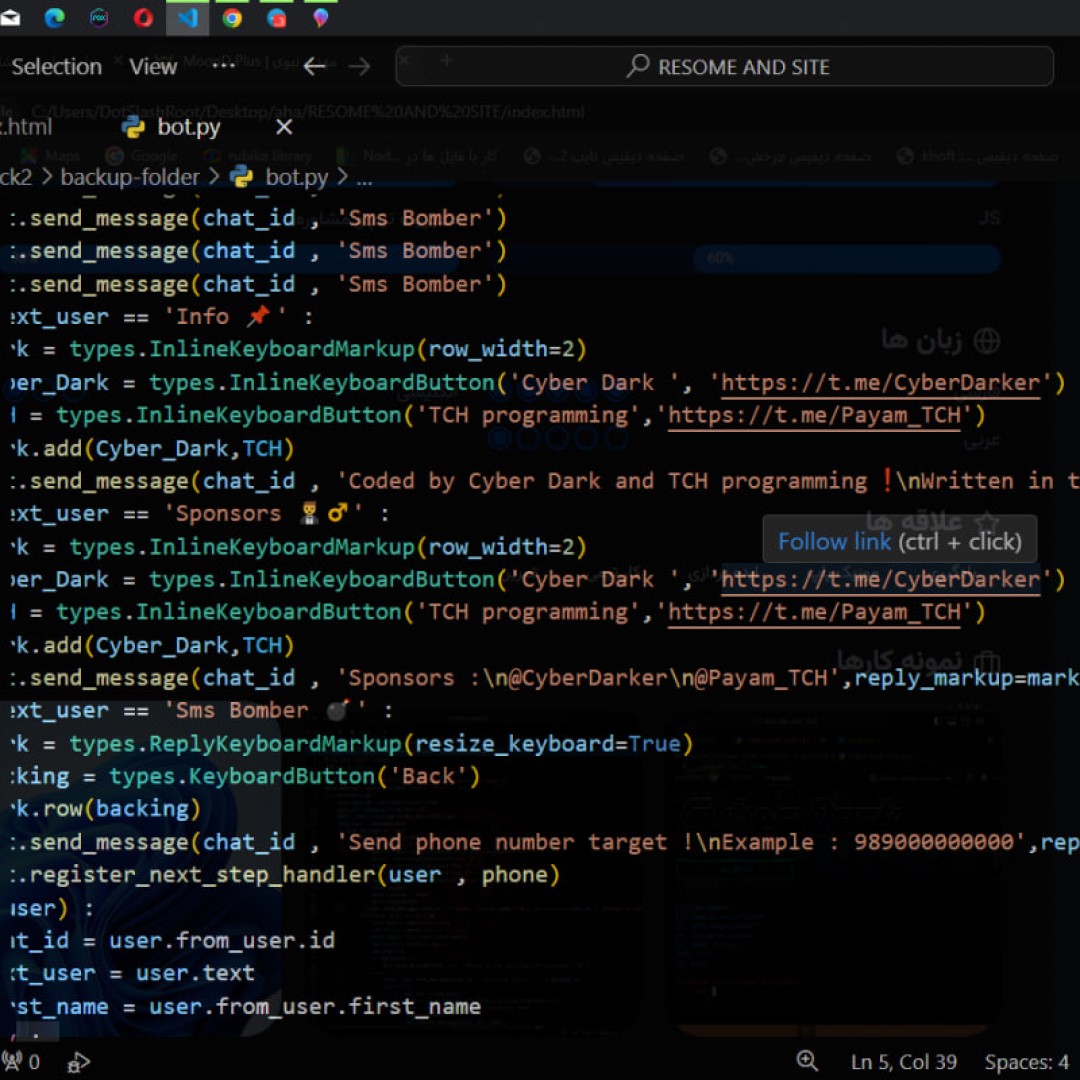Click user.text in the code
Image resolution: width=1080 pixels, height=1080 pixels.
pyautogui.click(x=195, y=973)
